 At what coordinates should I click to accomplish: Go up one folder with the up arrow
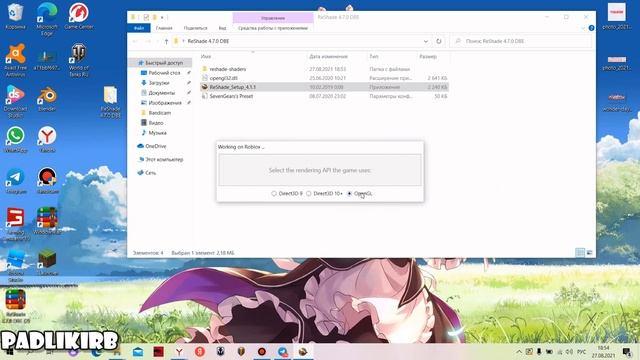[166, 41]
